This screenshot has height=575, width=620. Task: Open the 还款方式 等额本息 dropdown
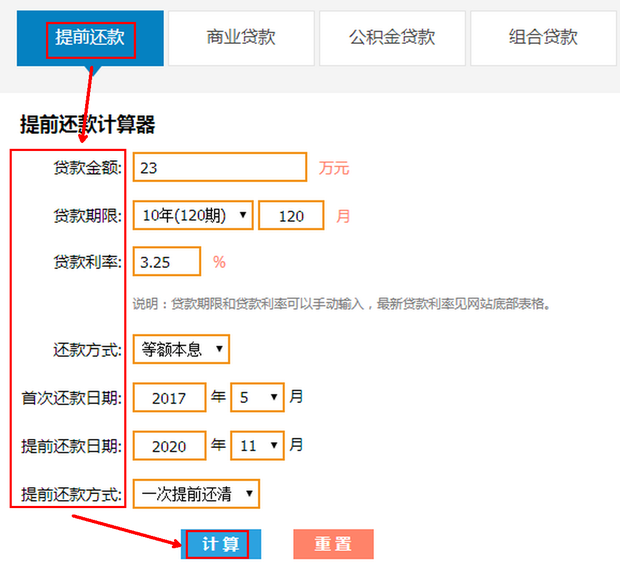[181, 350]
